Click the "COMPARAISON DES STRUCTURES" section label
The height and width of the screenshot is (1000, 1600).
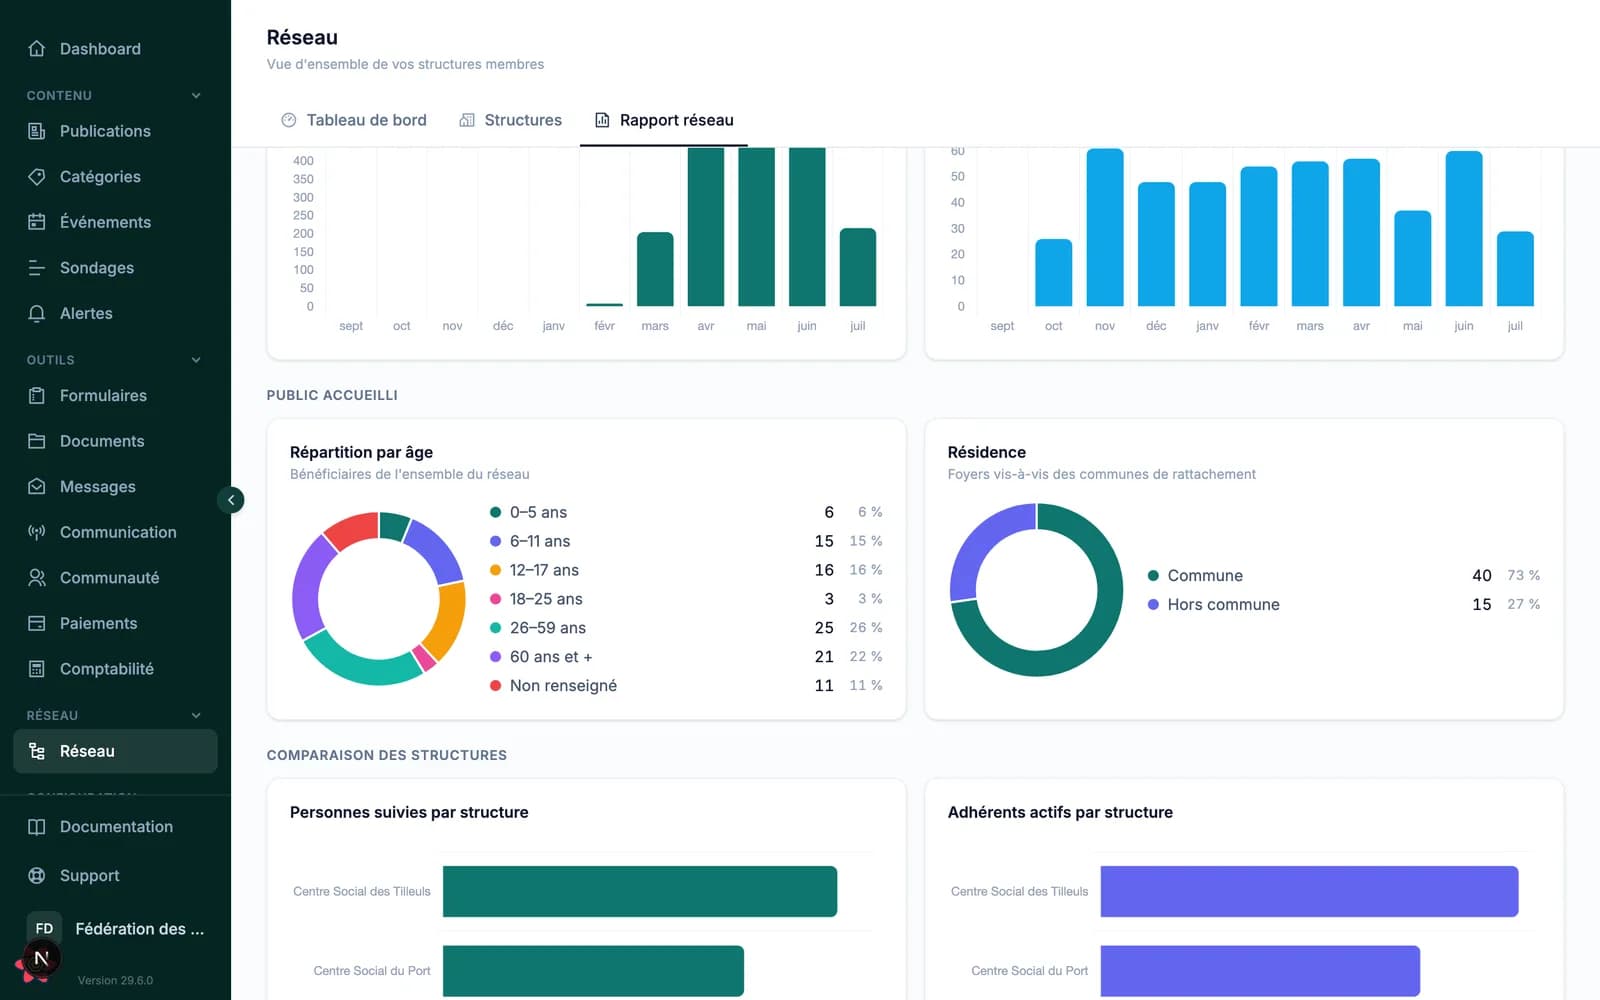point(387,755)
